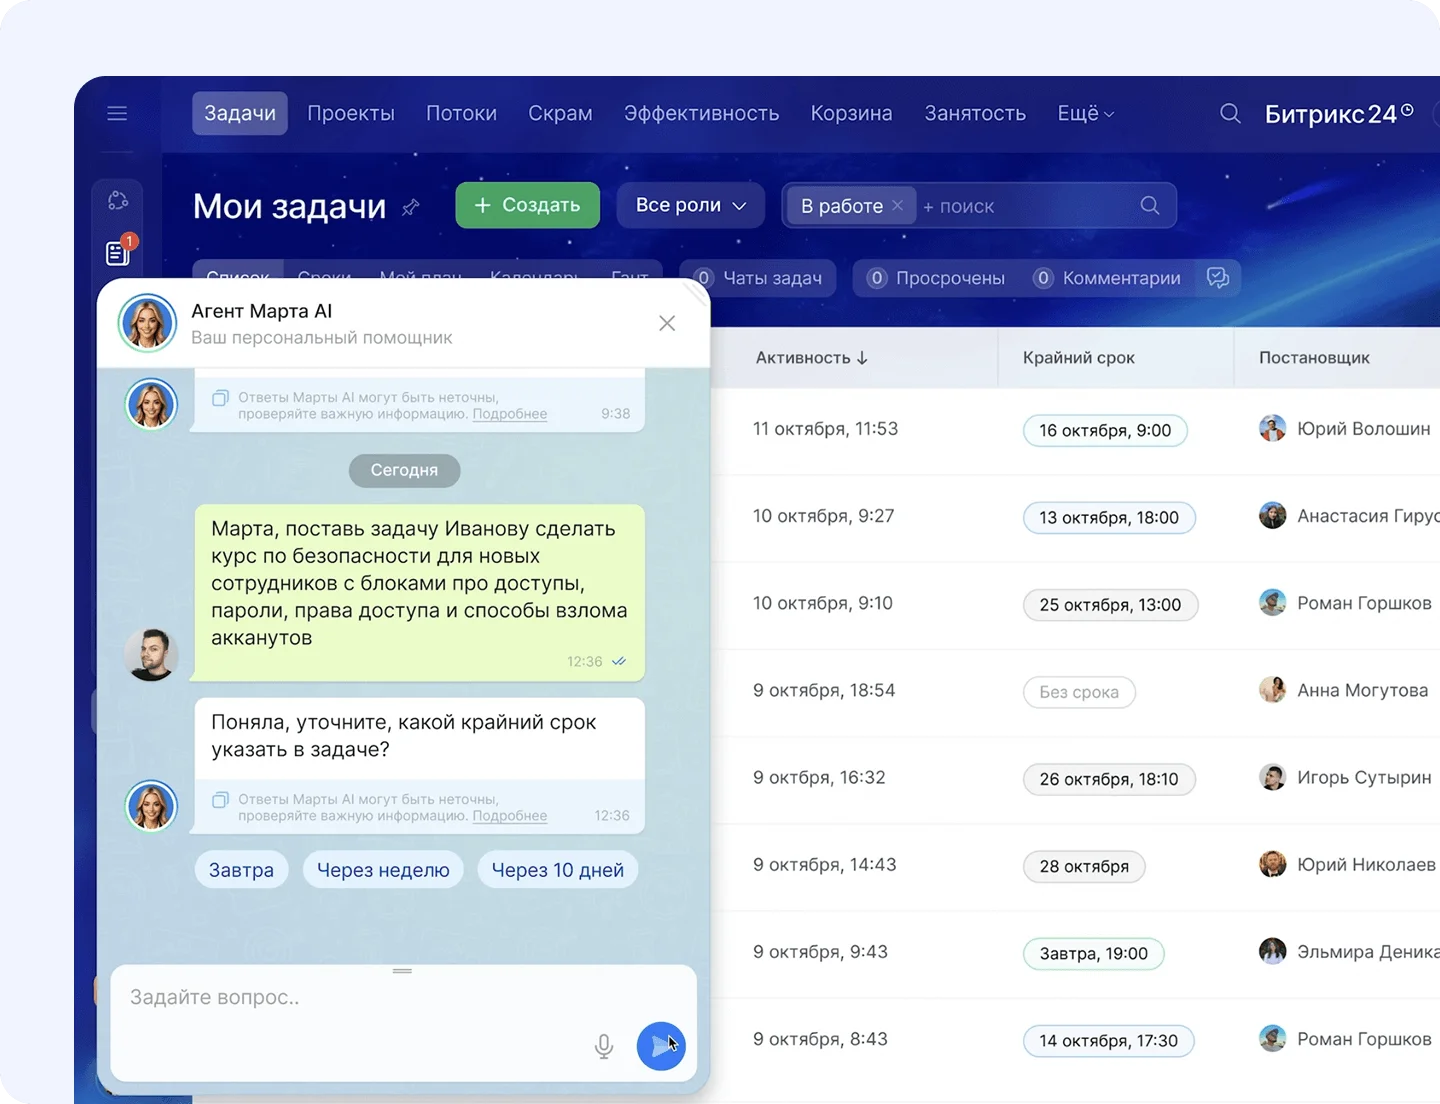Click the search icon in filter field
Screen dimensions: 1440x1104
click(x=1150, y=206)
